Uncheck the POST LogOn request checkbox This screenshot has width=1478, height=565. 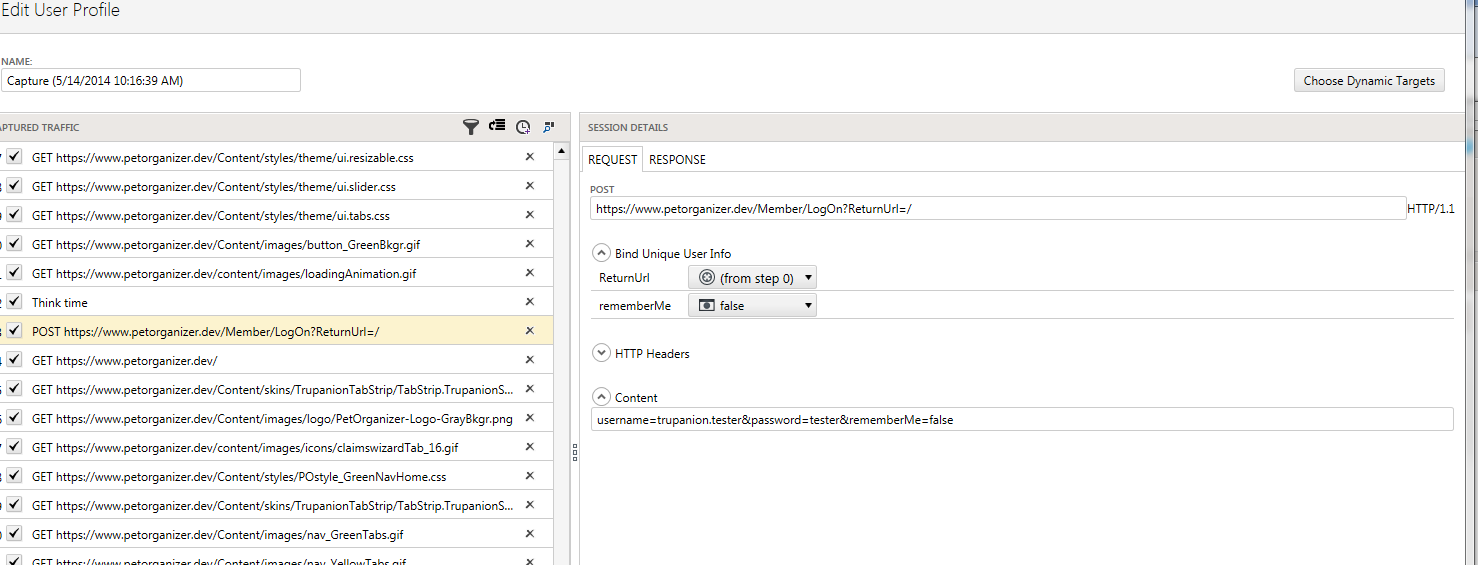pos(15,331)
